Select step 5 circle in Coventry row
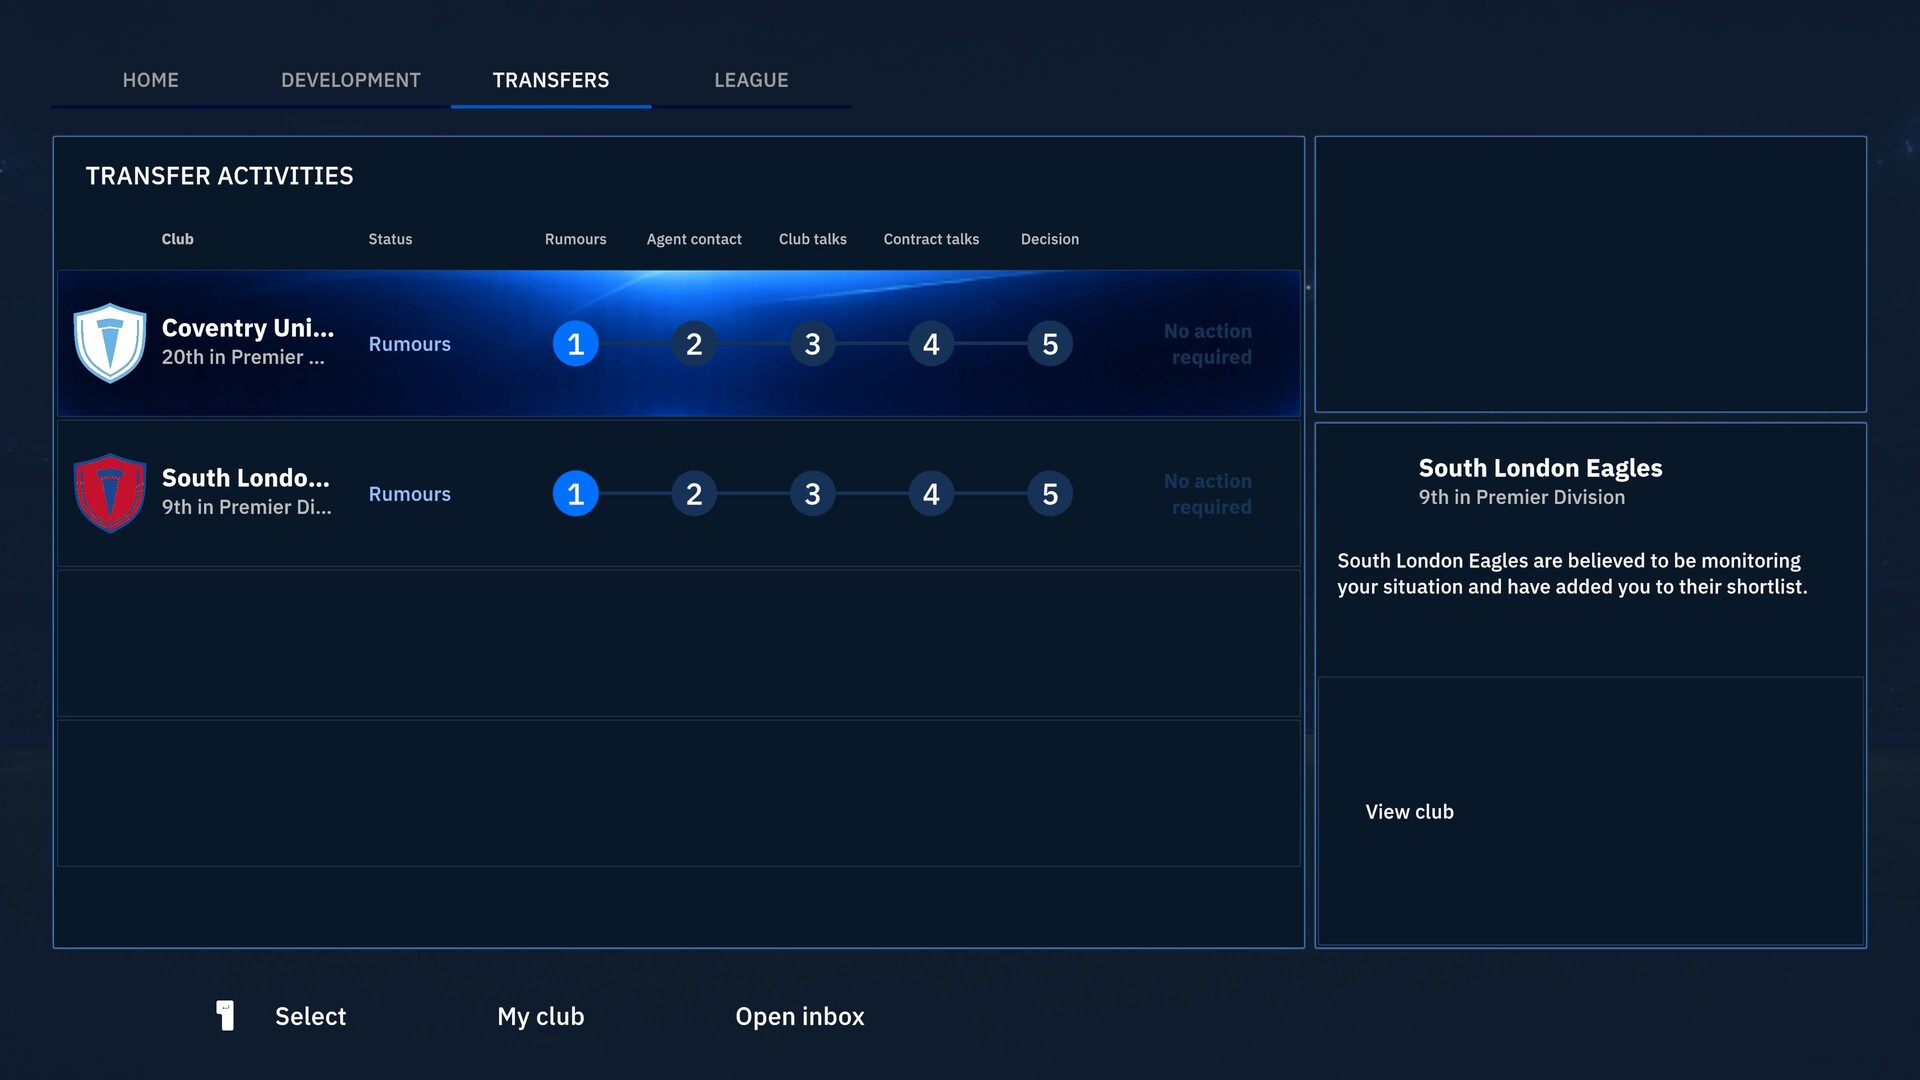Viewport: 1920px width, 1080px height. (1050, 344)
